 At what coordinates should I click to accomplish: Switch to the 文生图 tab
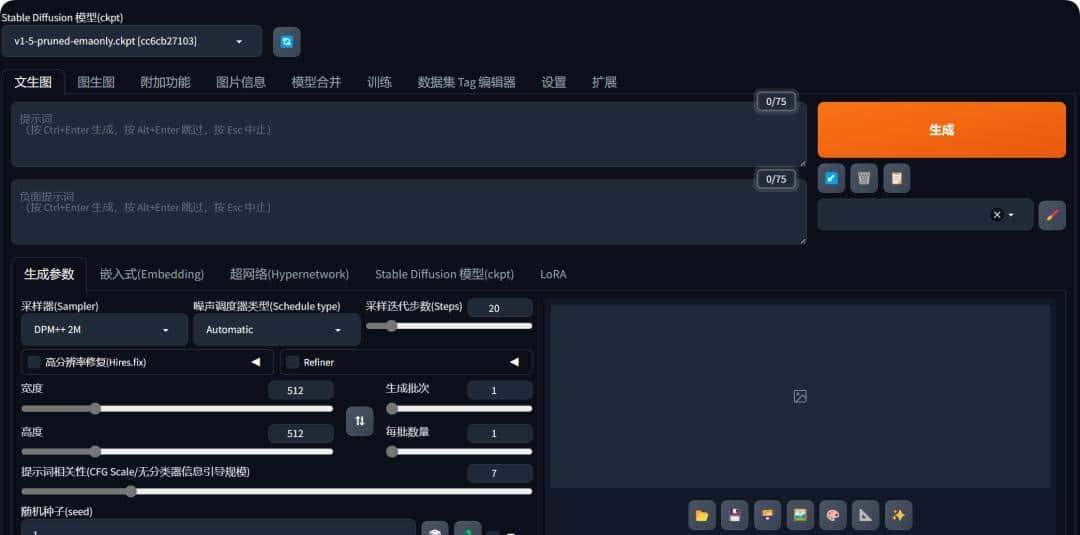click(x=33, y=82)
